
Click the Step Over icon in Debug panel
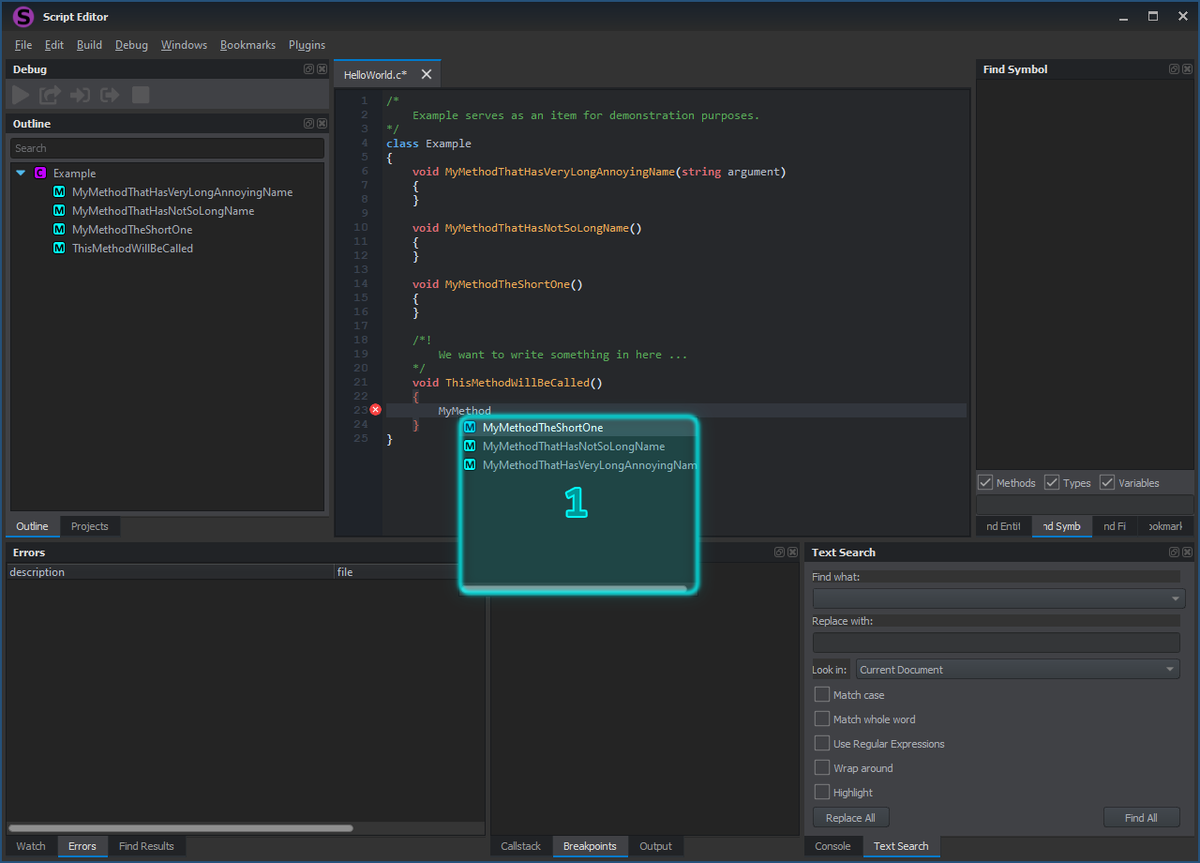(x=48, y=94)
